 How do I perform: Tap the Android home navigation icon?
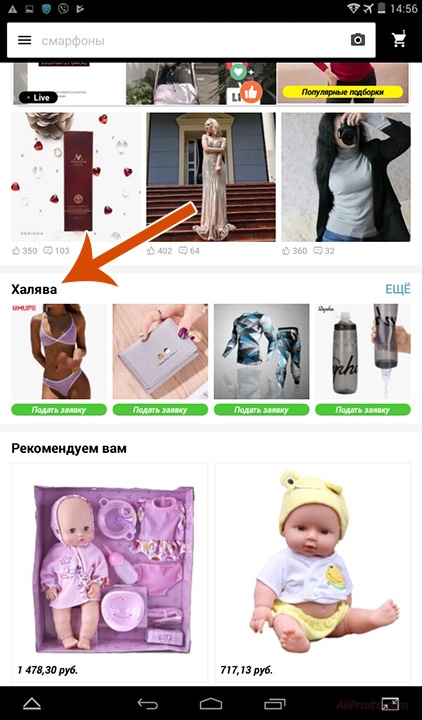(211, 704)
